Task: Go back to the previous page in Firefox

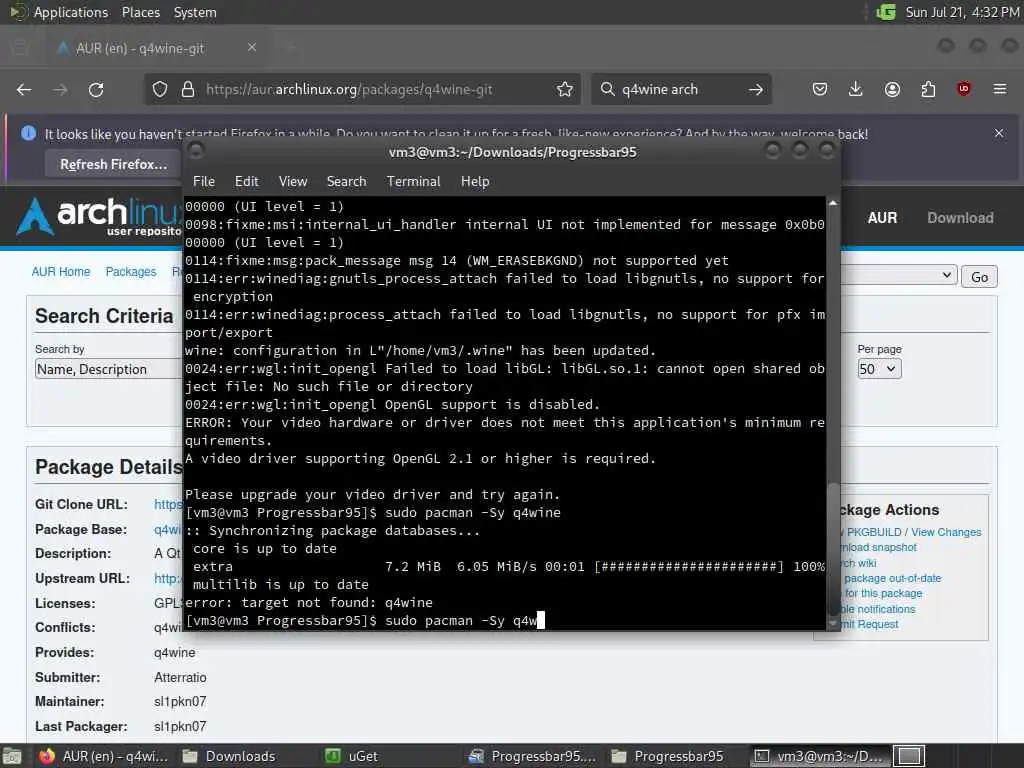Action: [24, 89]
